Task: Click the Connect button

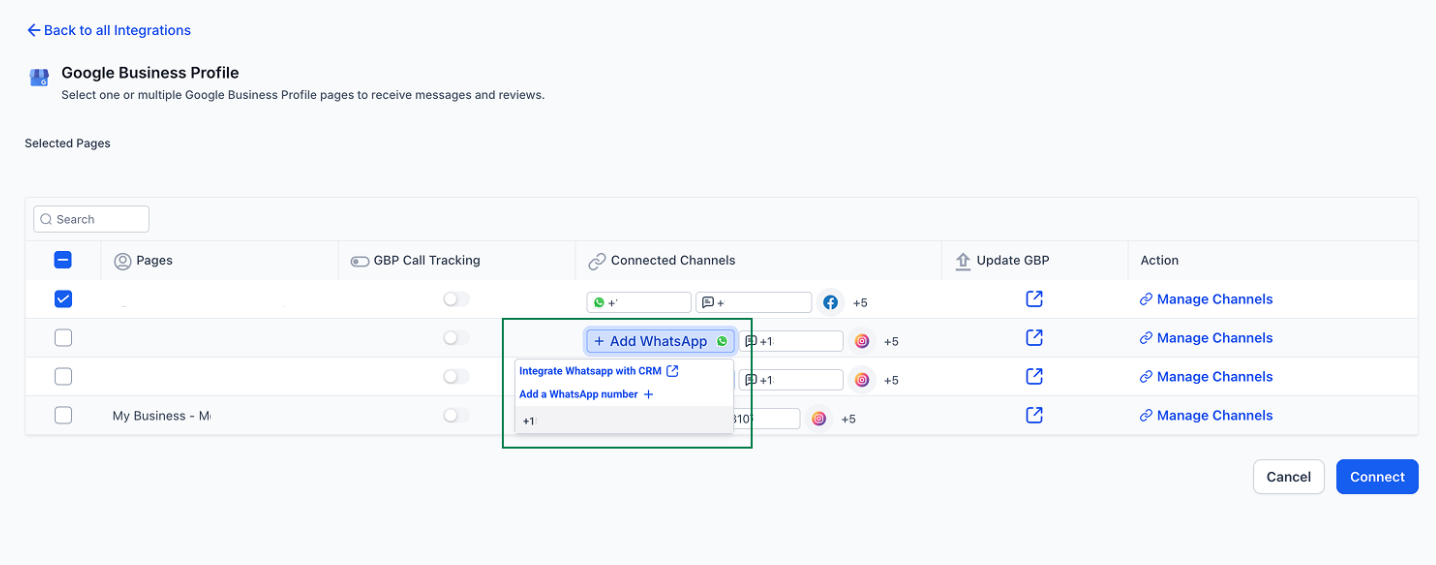Action: (x=1376, y=477)
